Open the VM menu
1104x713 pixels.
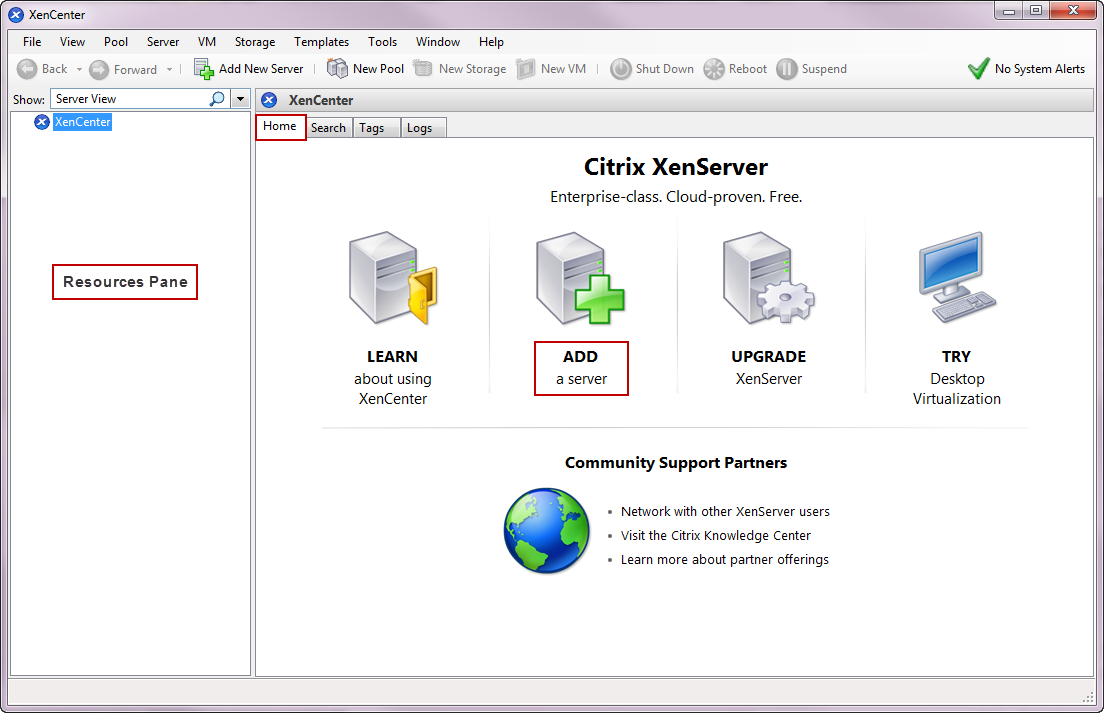click(x=207, y=42)
